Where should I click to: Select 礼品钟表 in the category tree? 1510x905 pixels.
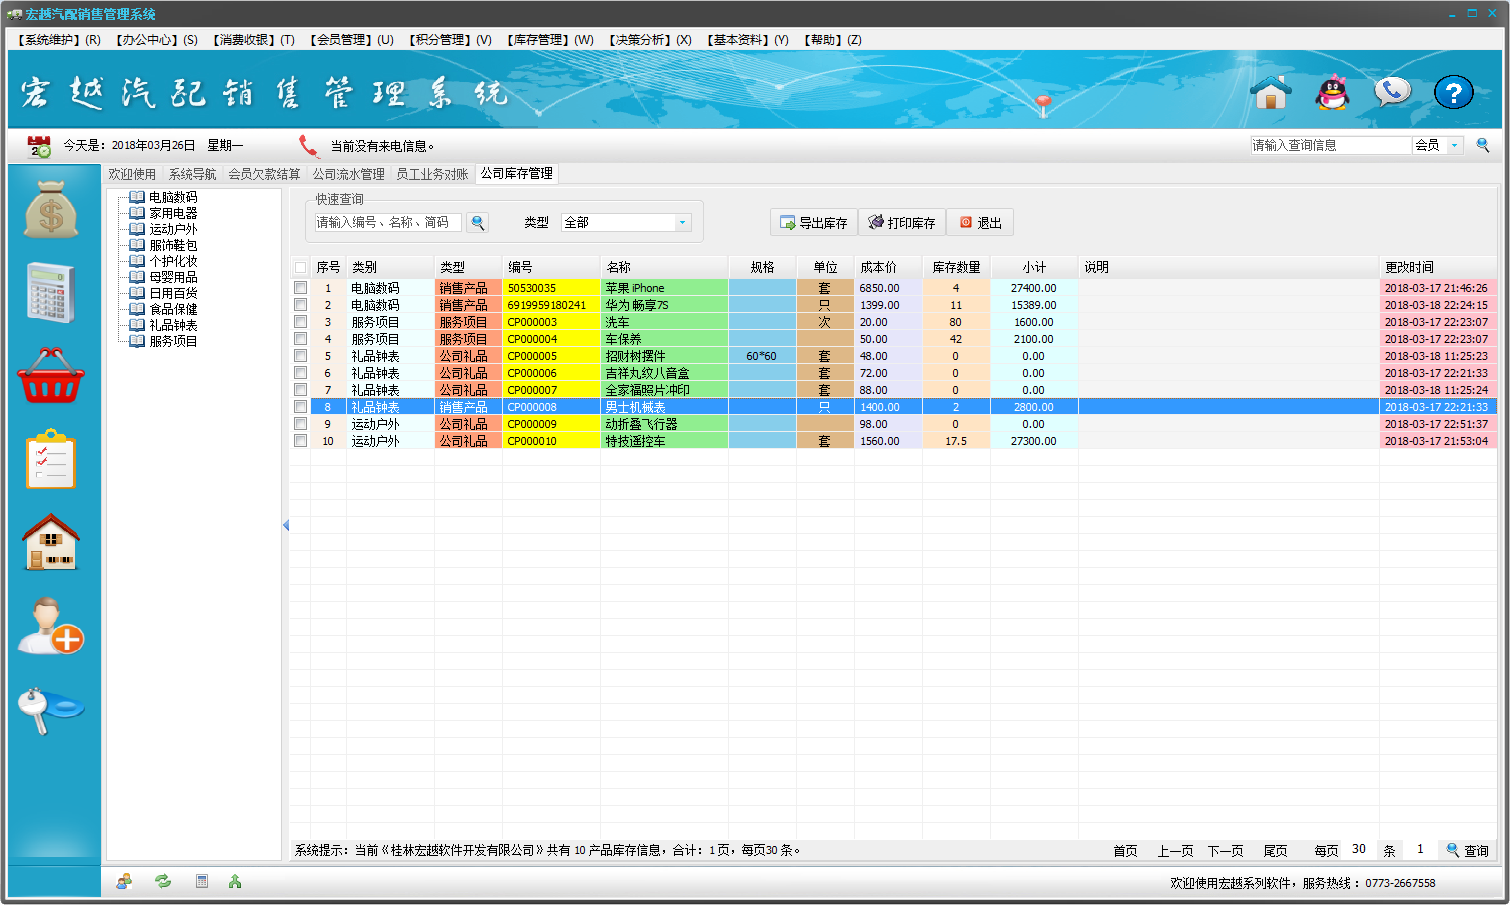click(x=173, y=325)
